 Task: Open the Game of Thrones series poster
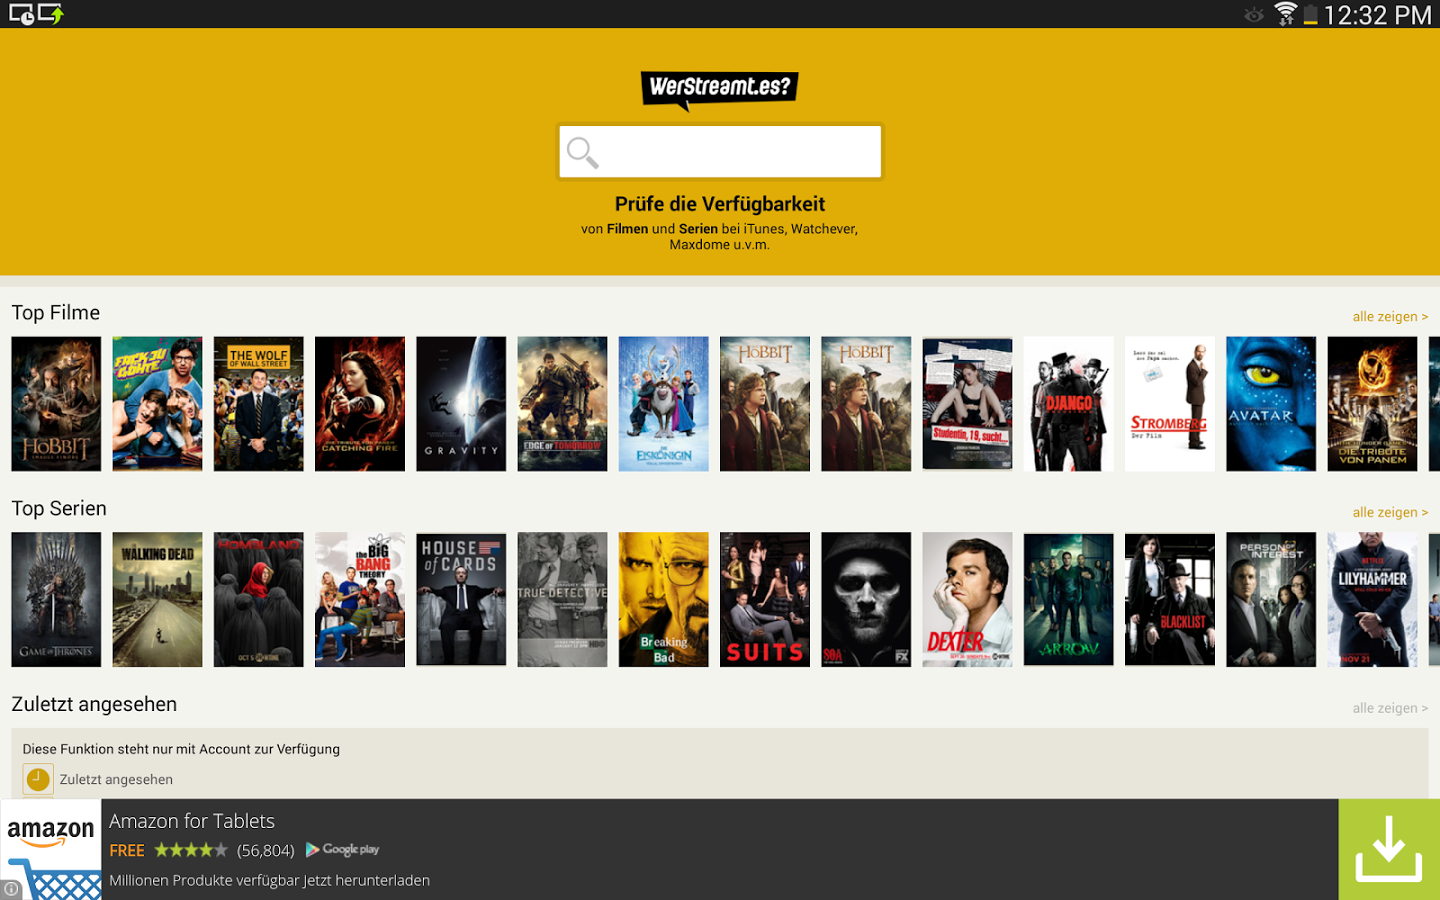click(56, 600)
